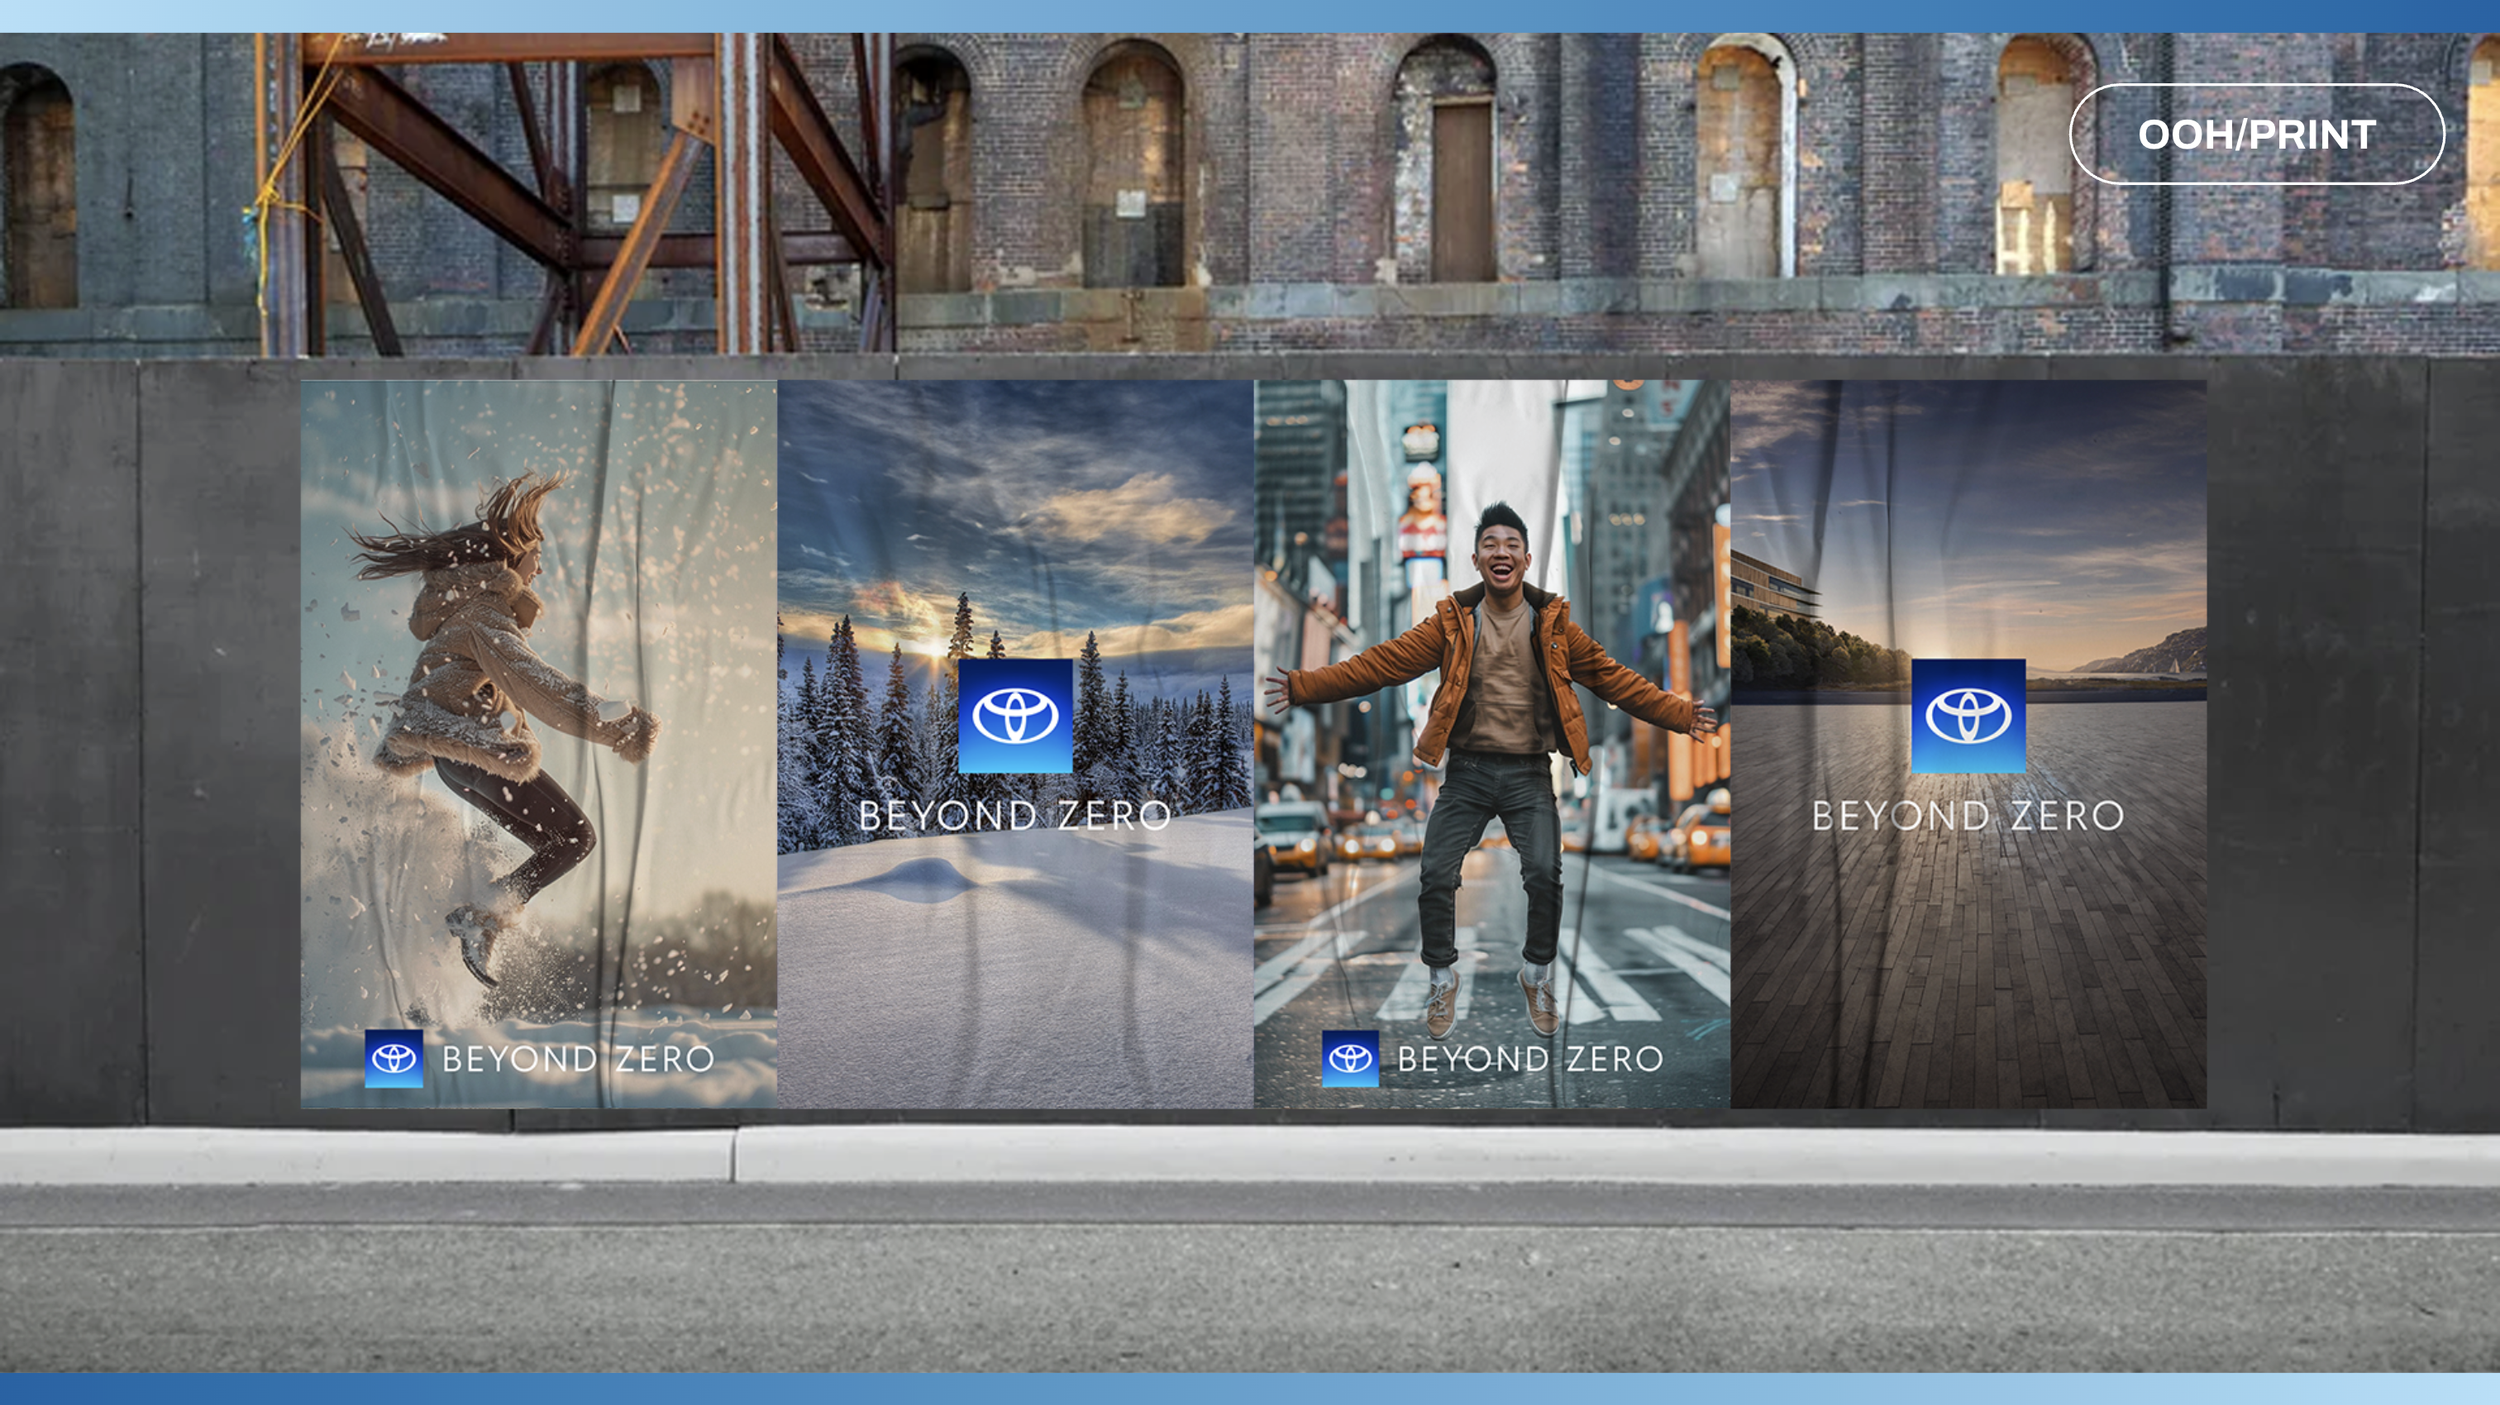Image resolution: width=2500 pixels, height=1405 pixels.
Task: Select BEYOND ZERO text on the boardwalk poster
Action: coord(1968,816)
